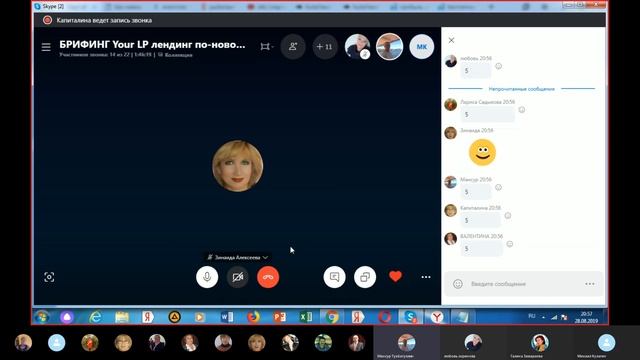This screenshot has height=360, width=640.
Task: React to Лариса Садикова's message
Action: pos(522,110)
